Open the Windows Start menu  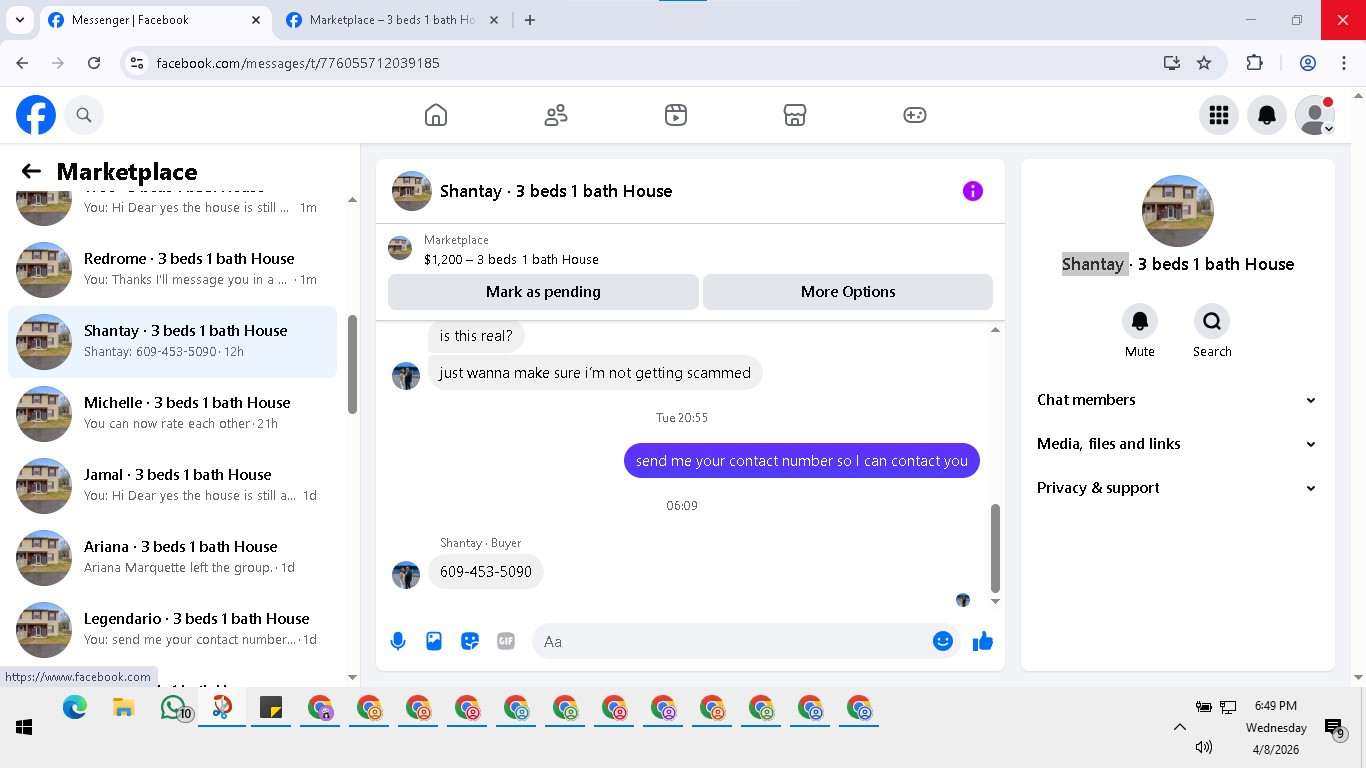point(24,727)
